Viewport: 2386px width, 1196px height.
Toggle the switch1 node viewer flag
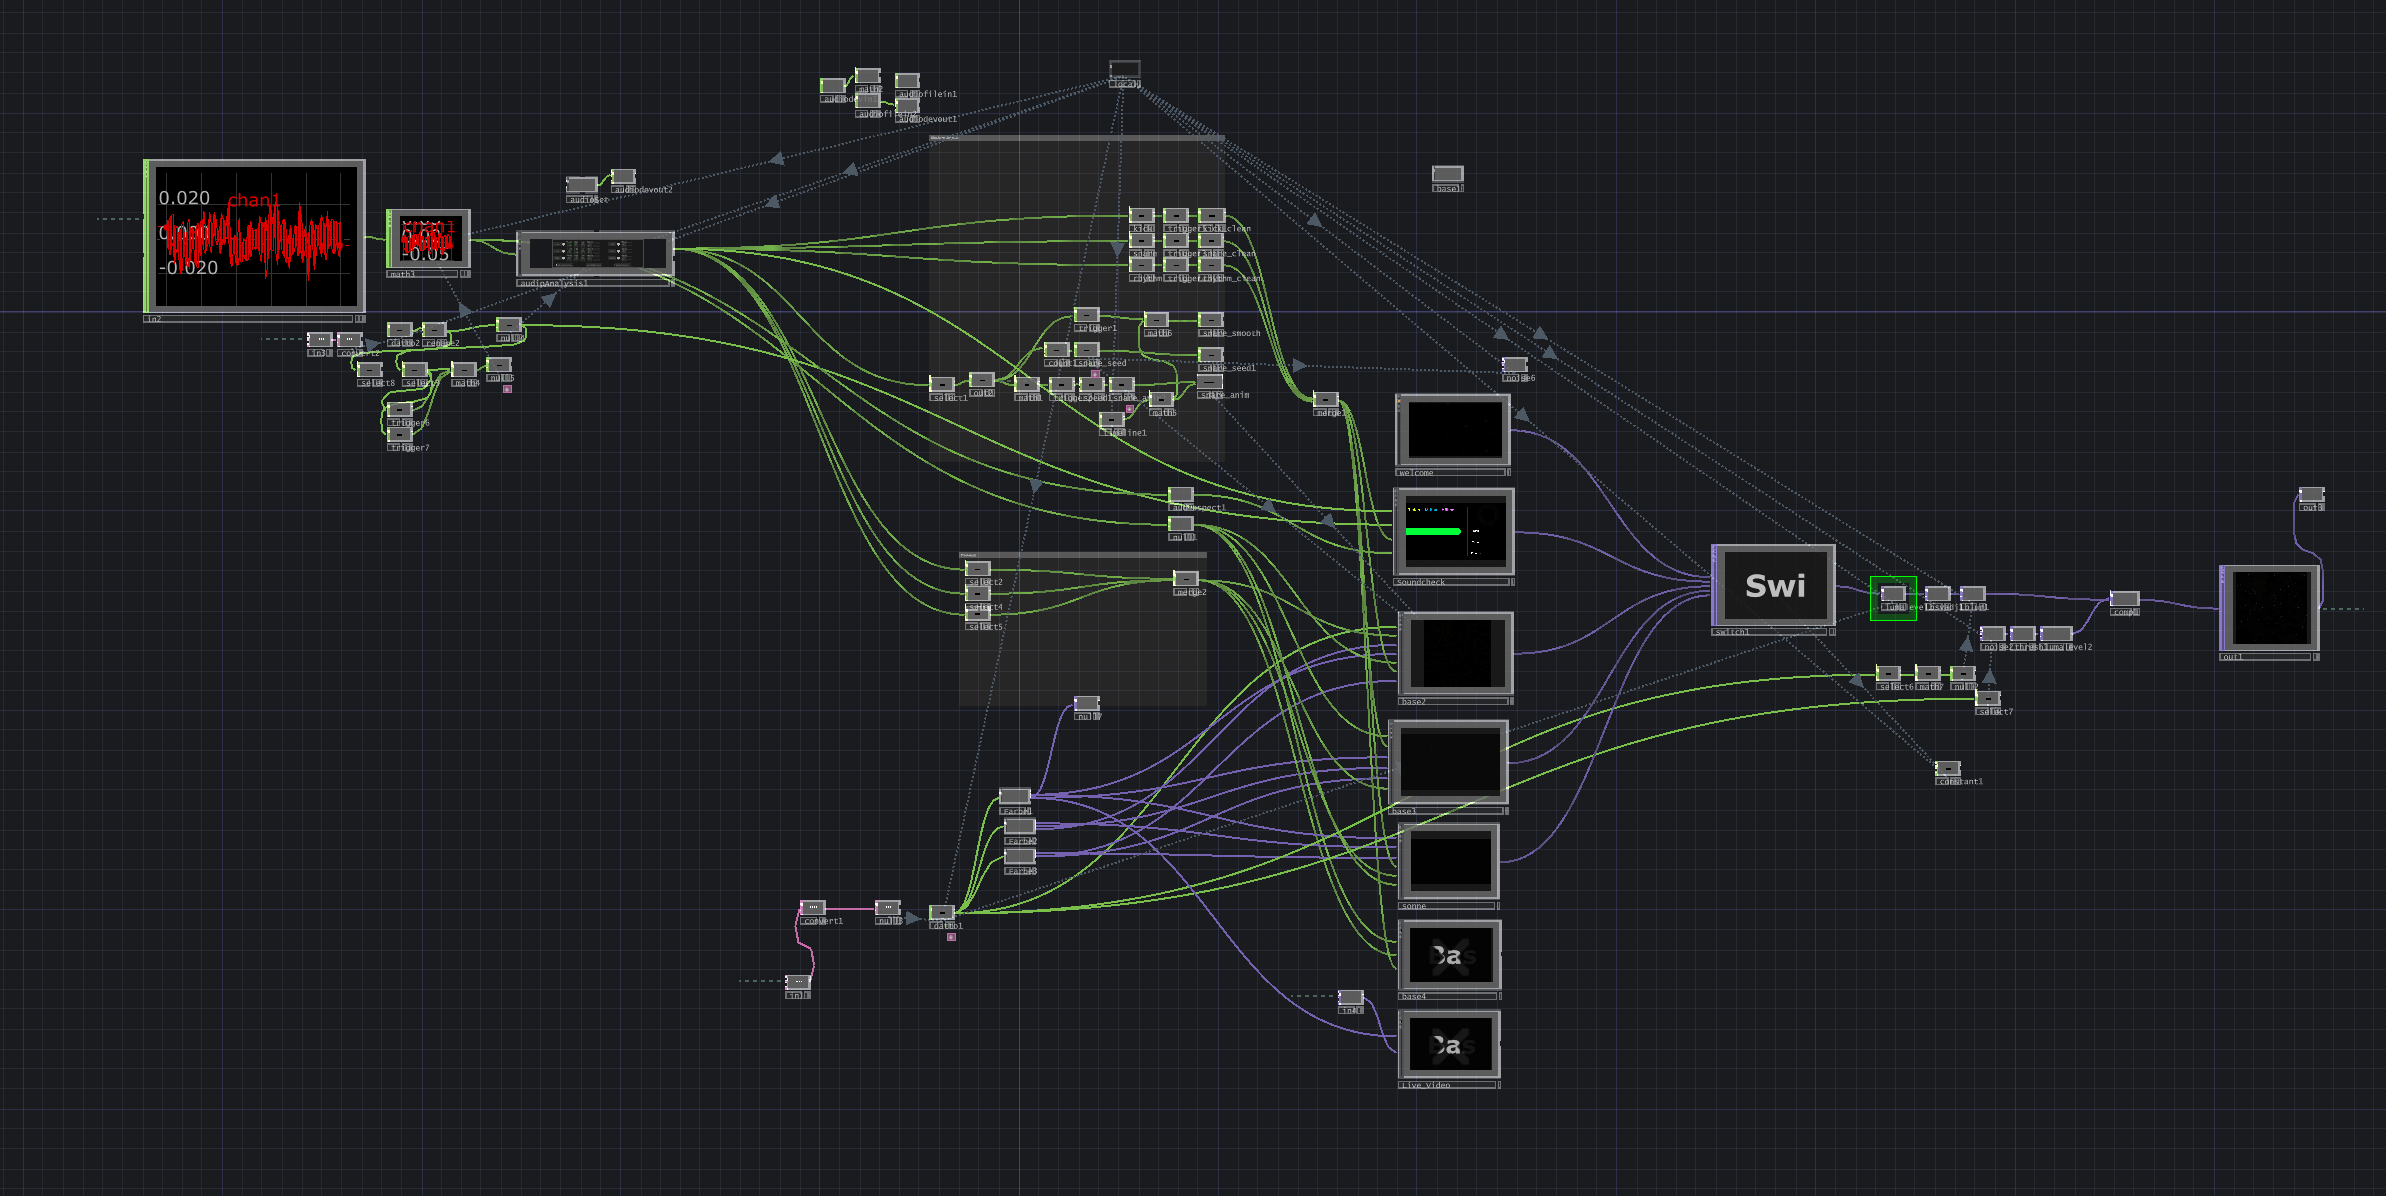pos(1832,632)
